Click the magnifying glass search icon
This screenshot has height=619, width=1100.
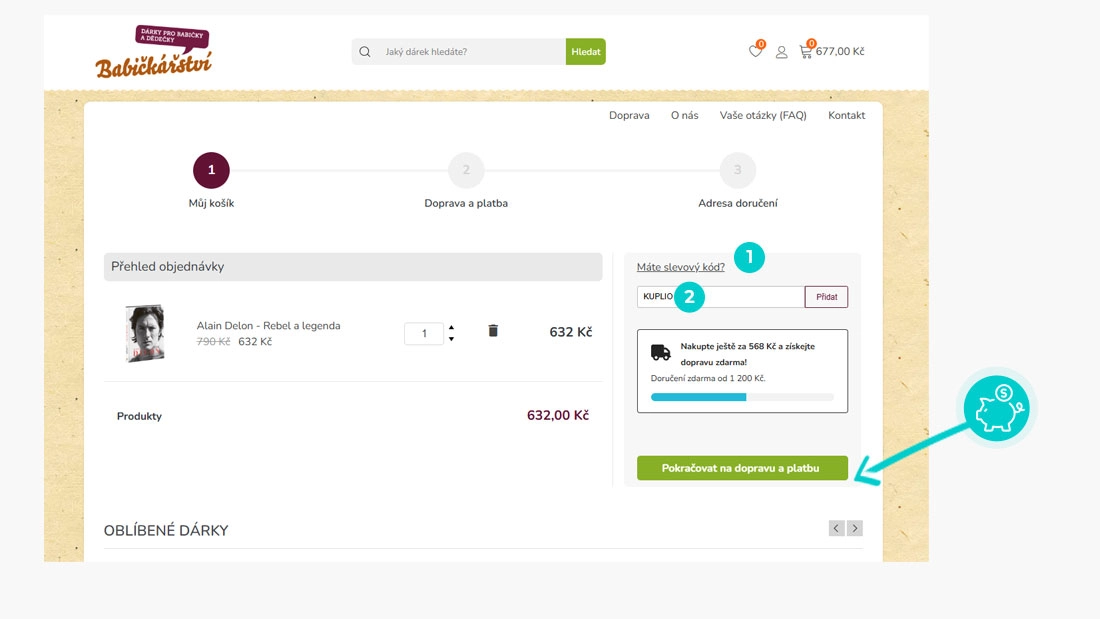click(x=365, y=52)
